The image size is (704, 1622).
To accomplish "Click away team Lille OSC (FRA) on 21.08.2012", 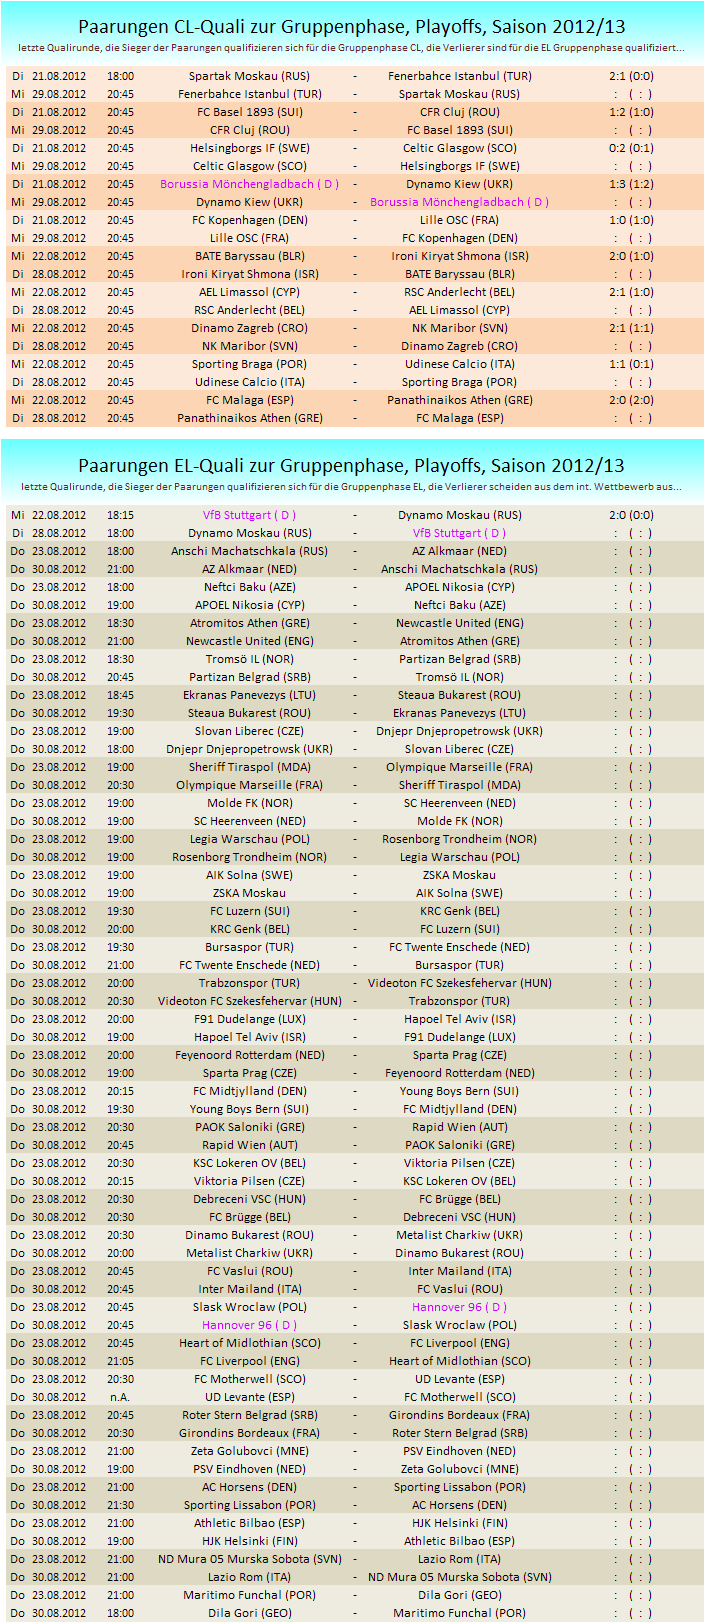I will [x=459, y=220].
